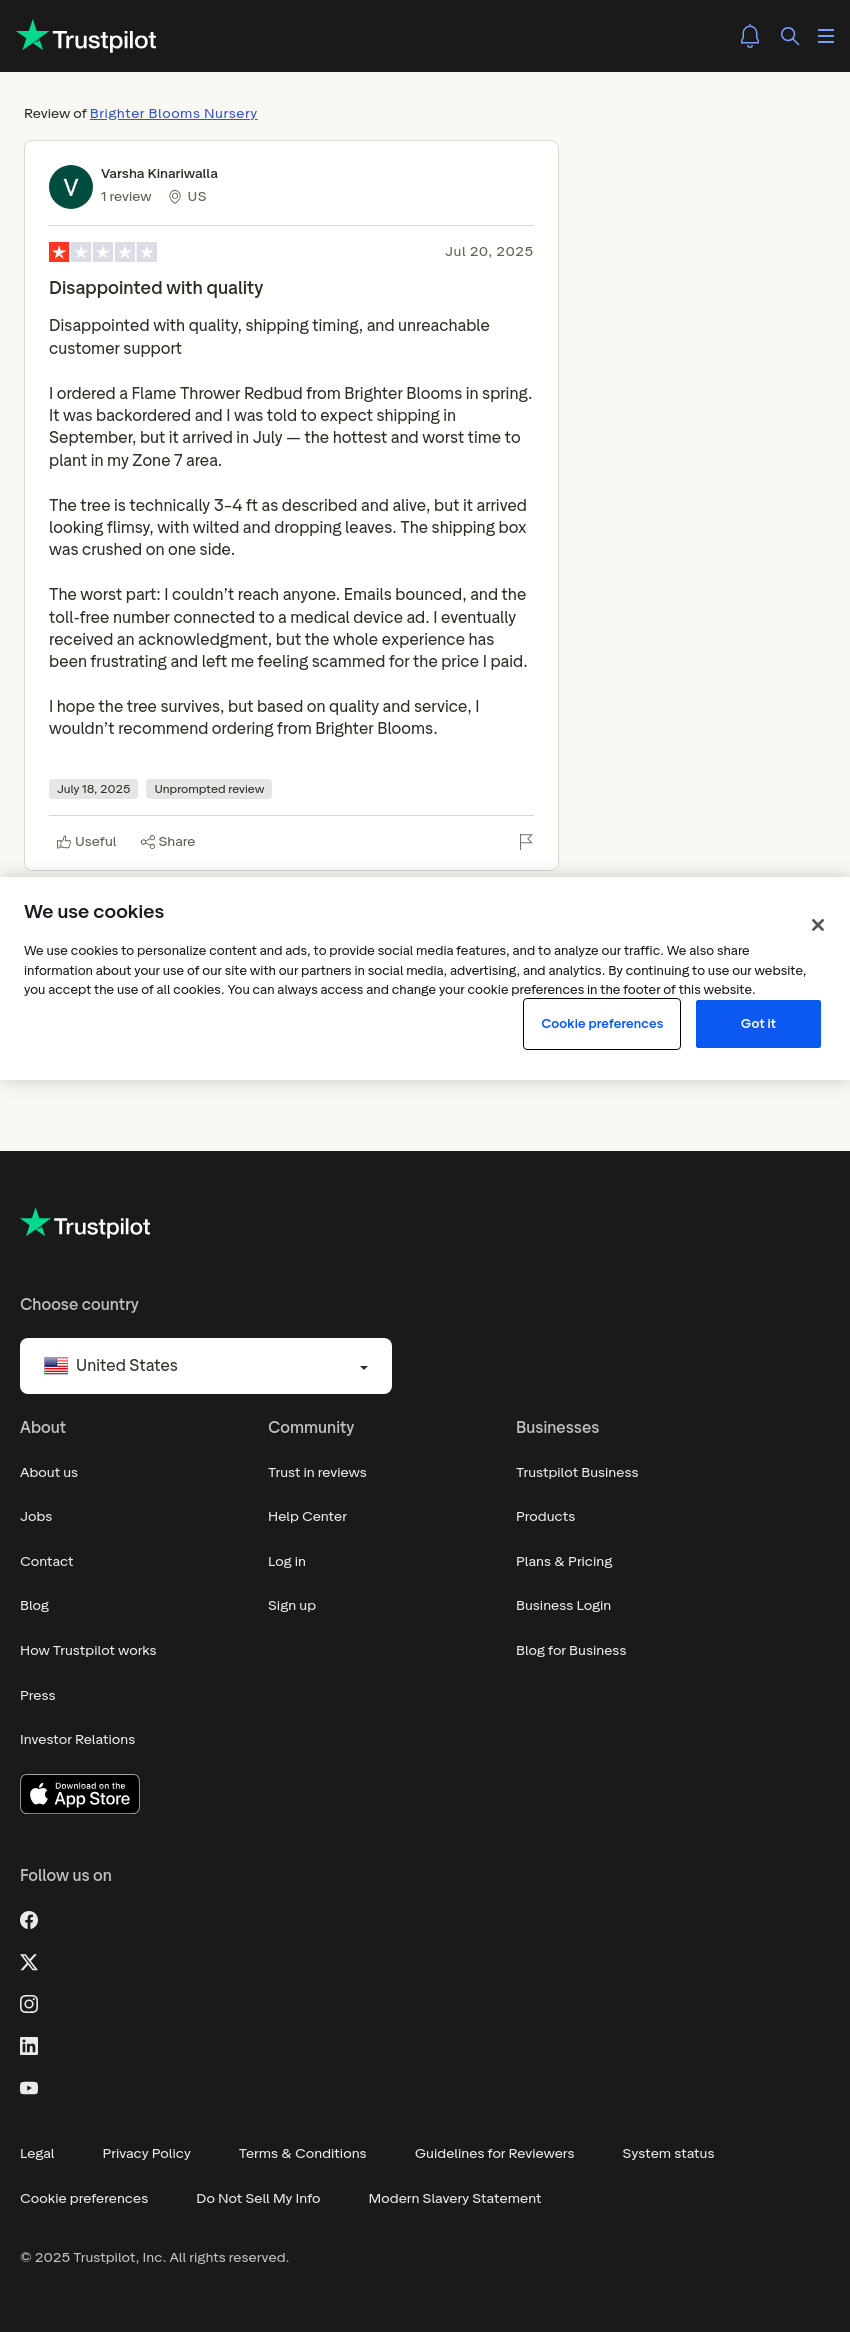Open Guidelines for Reviewers link
The width and height of the screenshot is (850, 2332).
point(495,2154)
